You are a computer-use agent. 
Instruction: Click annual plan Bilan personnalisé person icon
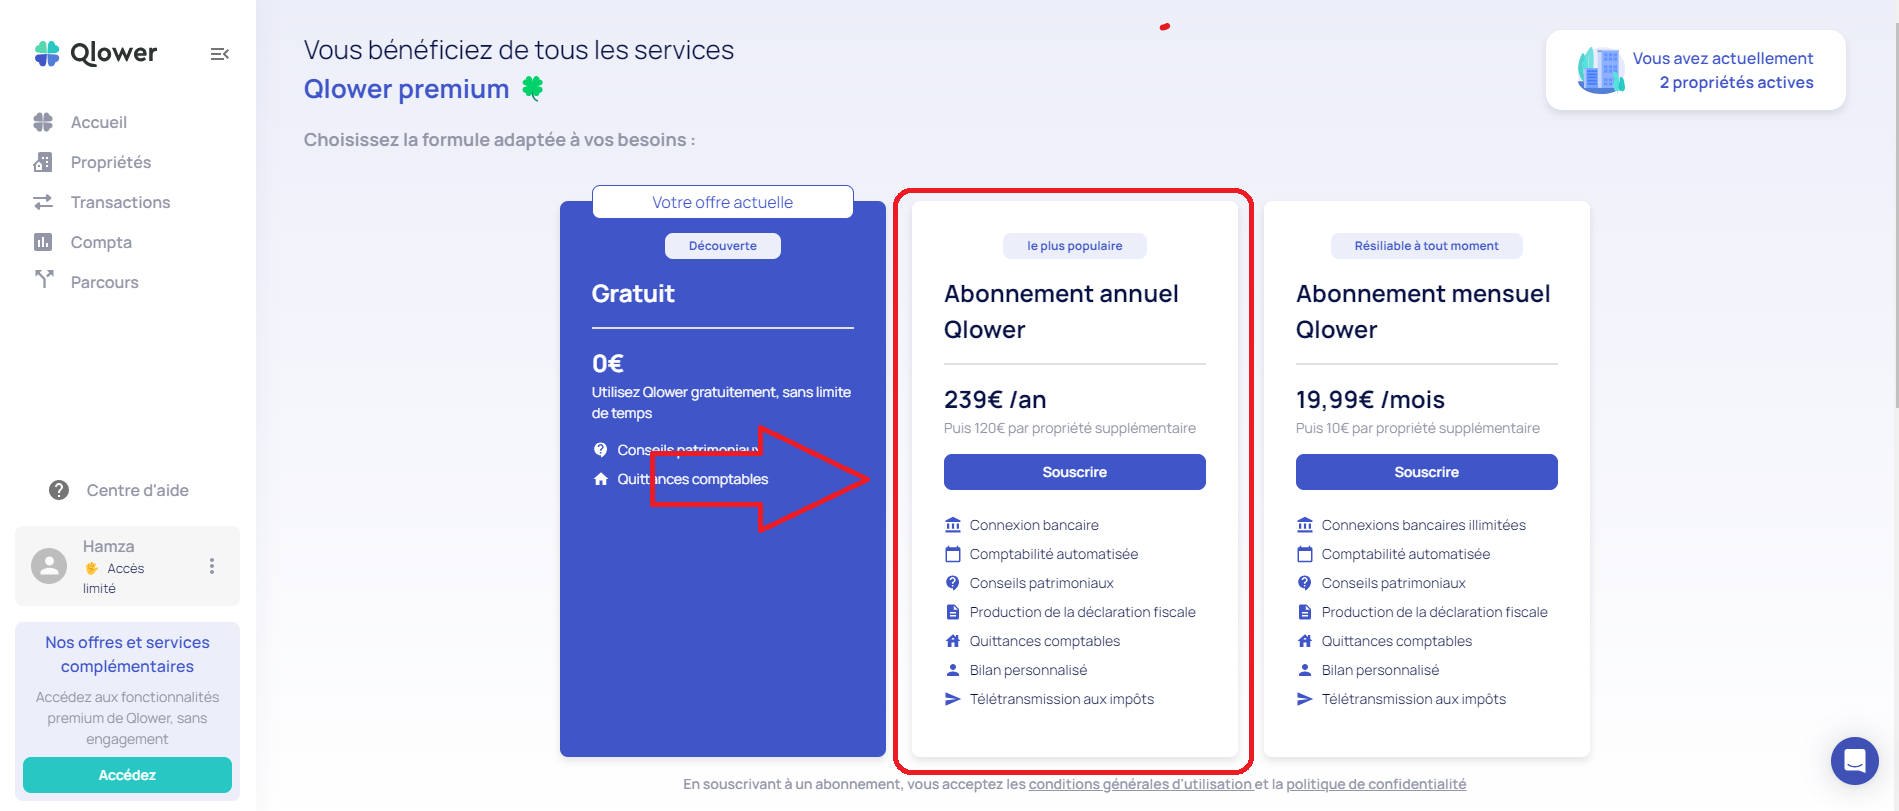click(x=953, y=670)
